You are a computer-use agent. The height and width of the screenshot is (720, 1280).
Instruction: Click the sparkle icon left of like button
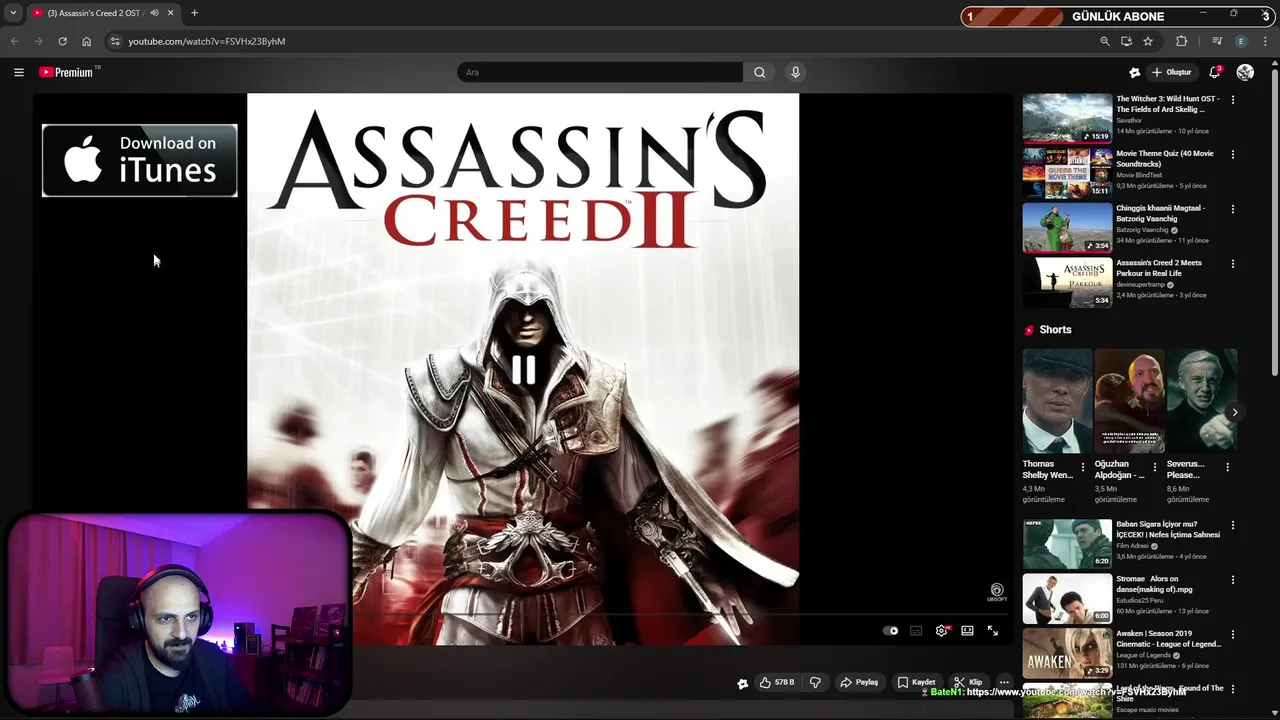click(x=742, y=683)
